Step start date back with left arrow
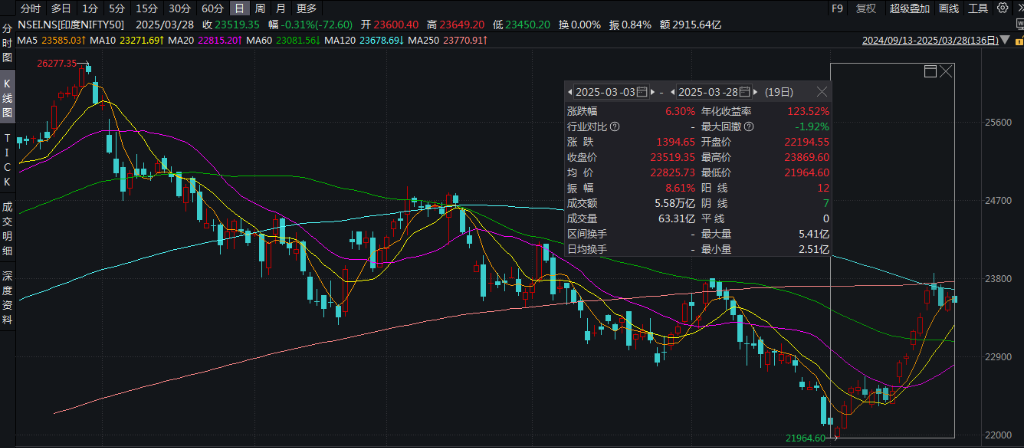Viewport: 1024px width, 448px height. 569,91
